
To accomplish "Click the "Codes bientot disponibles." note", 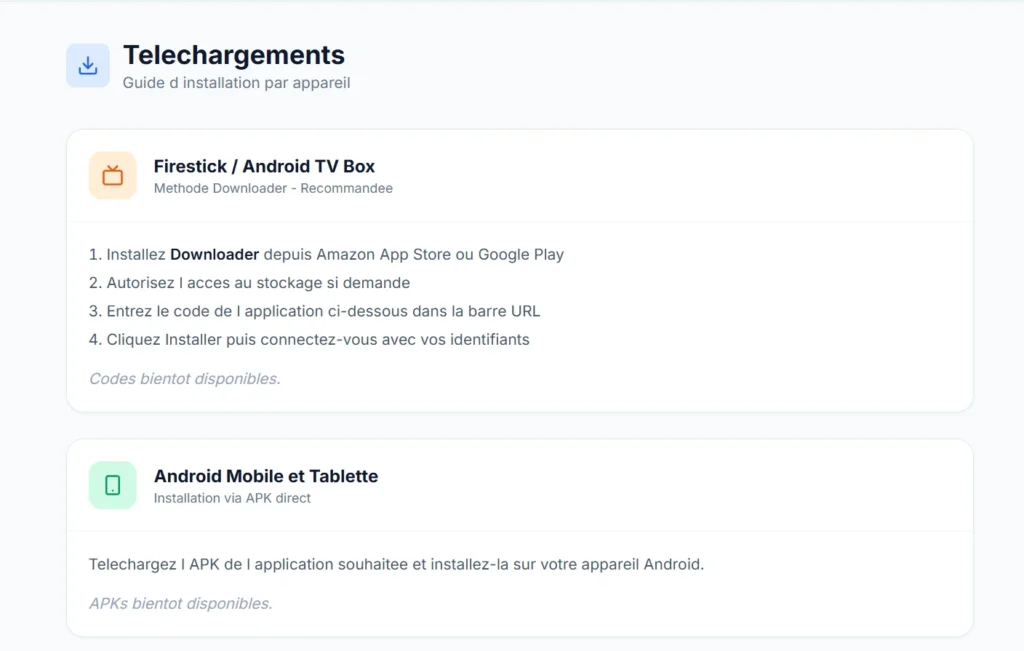I will [x=185, y=379].
